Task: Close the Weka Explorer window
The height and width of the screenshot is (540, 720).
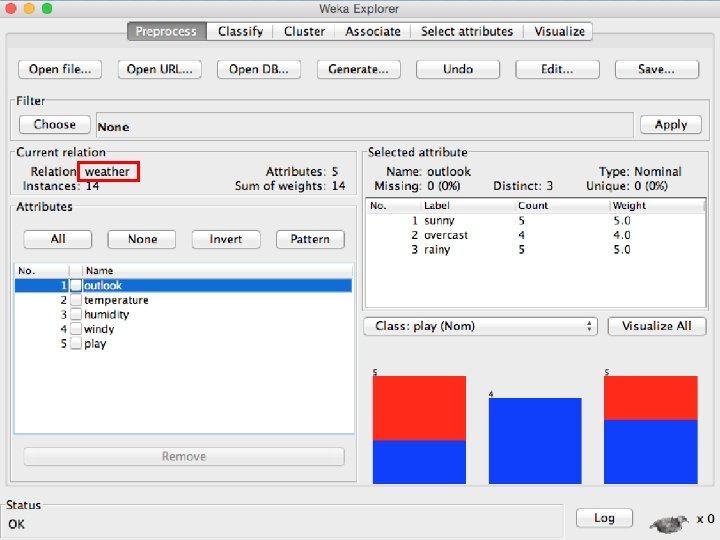Action: tap(10, 8)
